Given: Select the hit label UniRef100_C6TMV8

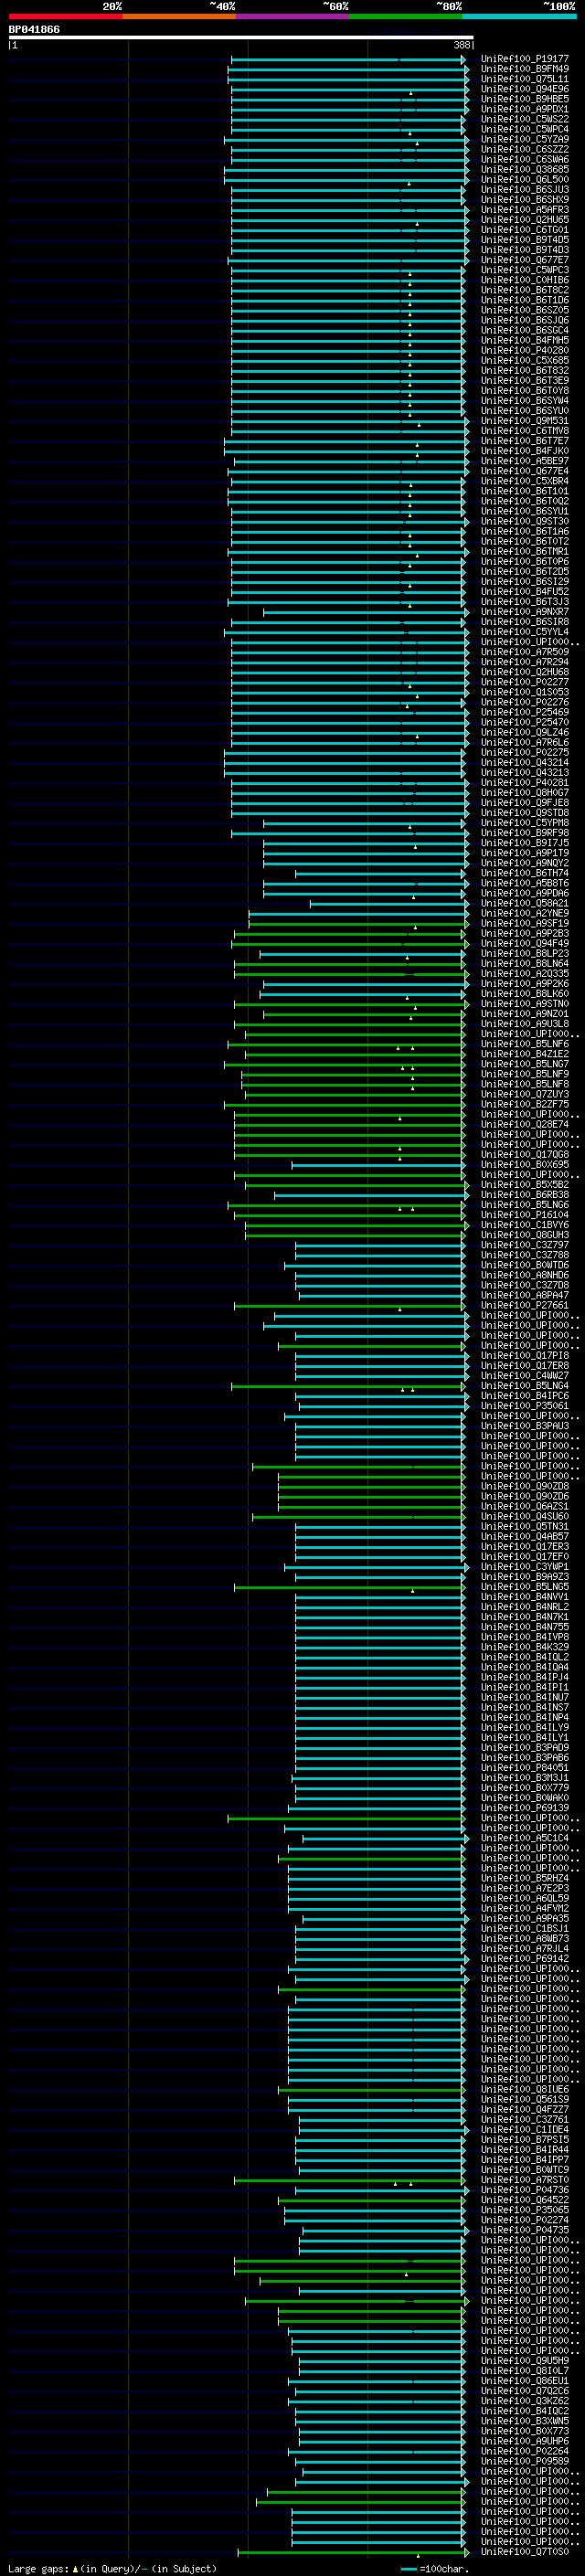Looking at the screenshot, I should pyautogui.click(x=524, y=431).
